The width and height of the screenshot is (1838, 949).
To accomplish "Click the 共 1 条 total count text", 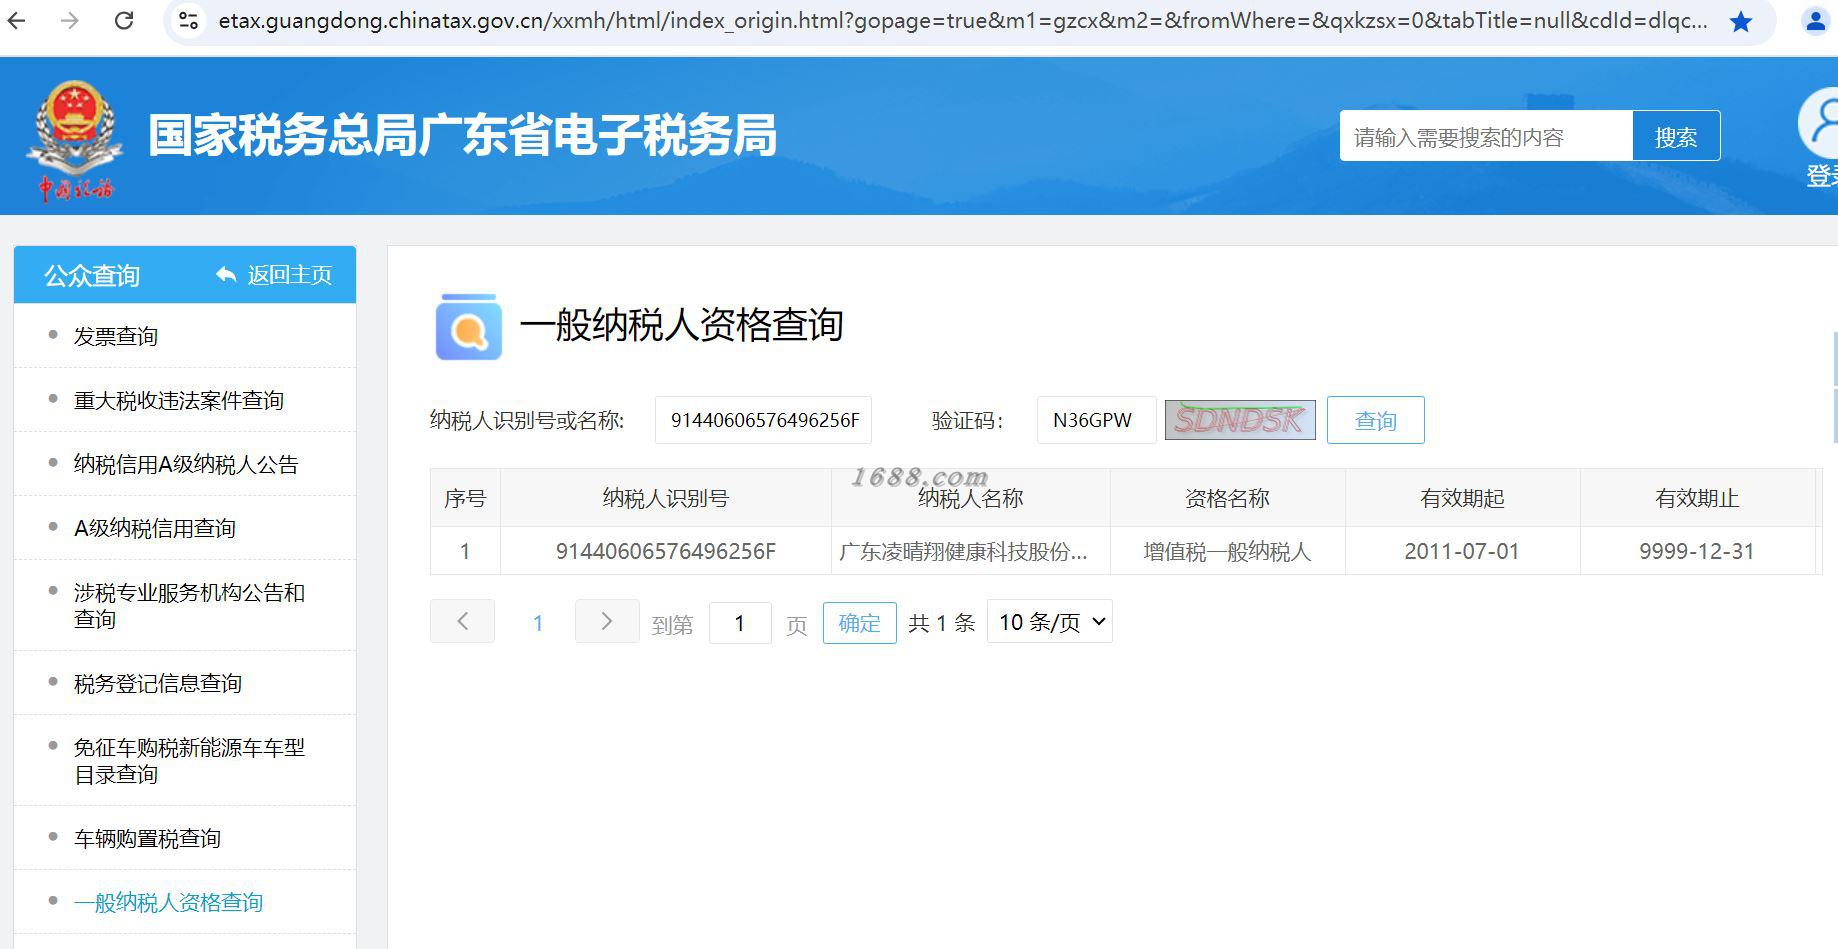I will [x=942, y=623].
